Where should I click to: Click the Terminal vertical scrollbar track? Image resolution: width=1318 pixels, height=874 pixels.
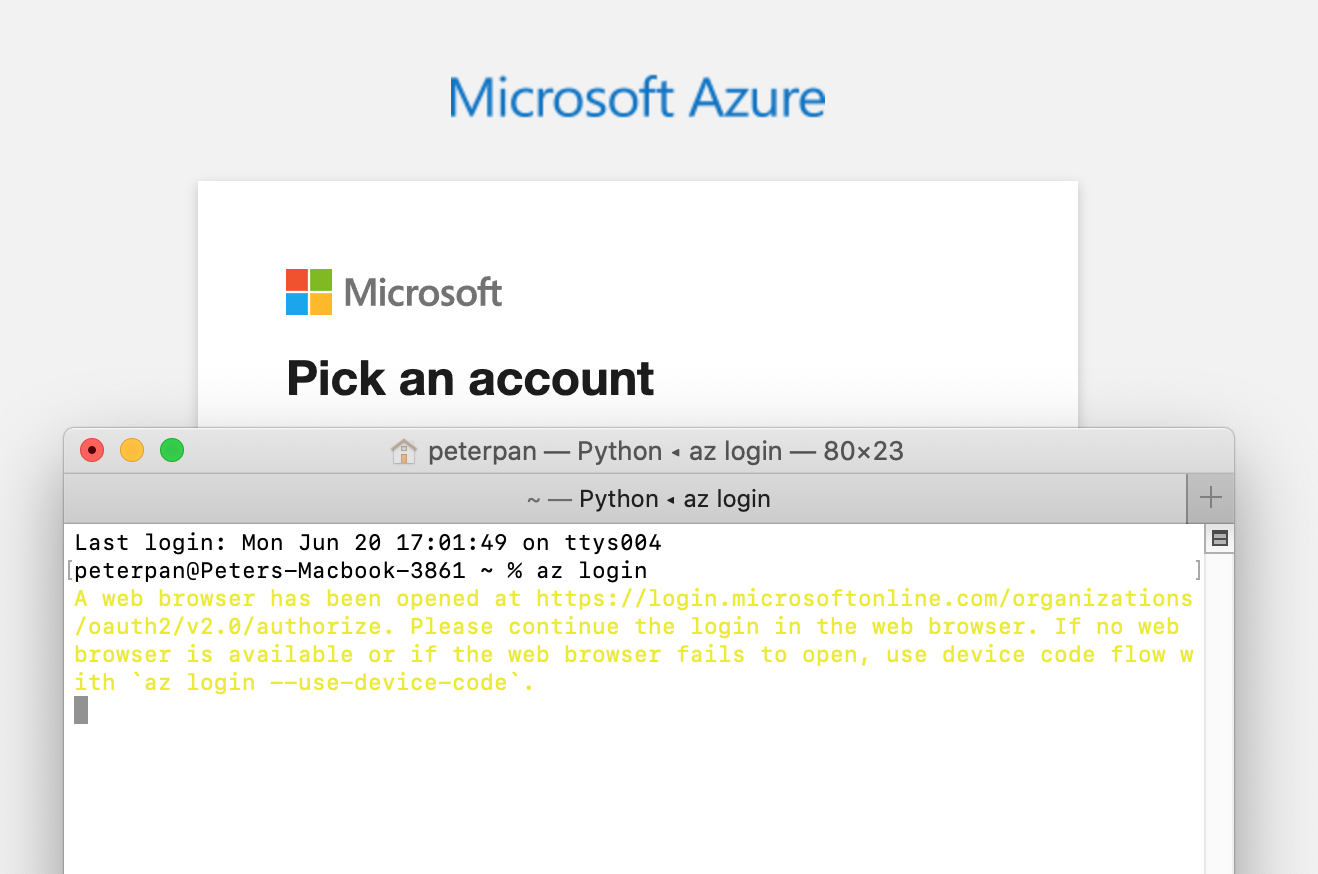(x=1219, y=710)
